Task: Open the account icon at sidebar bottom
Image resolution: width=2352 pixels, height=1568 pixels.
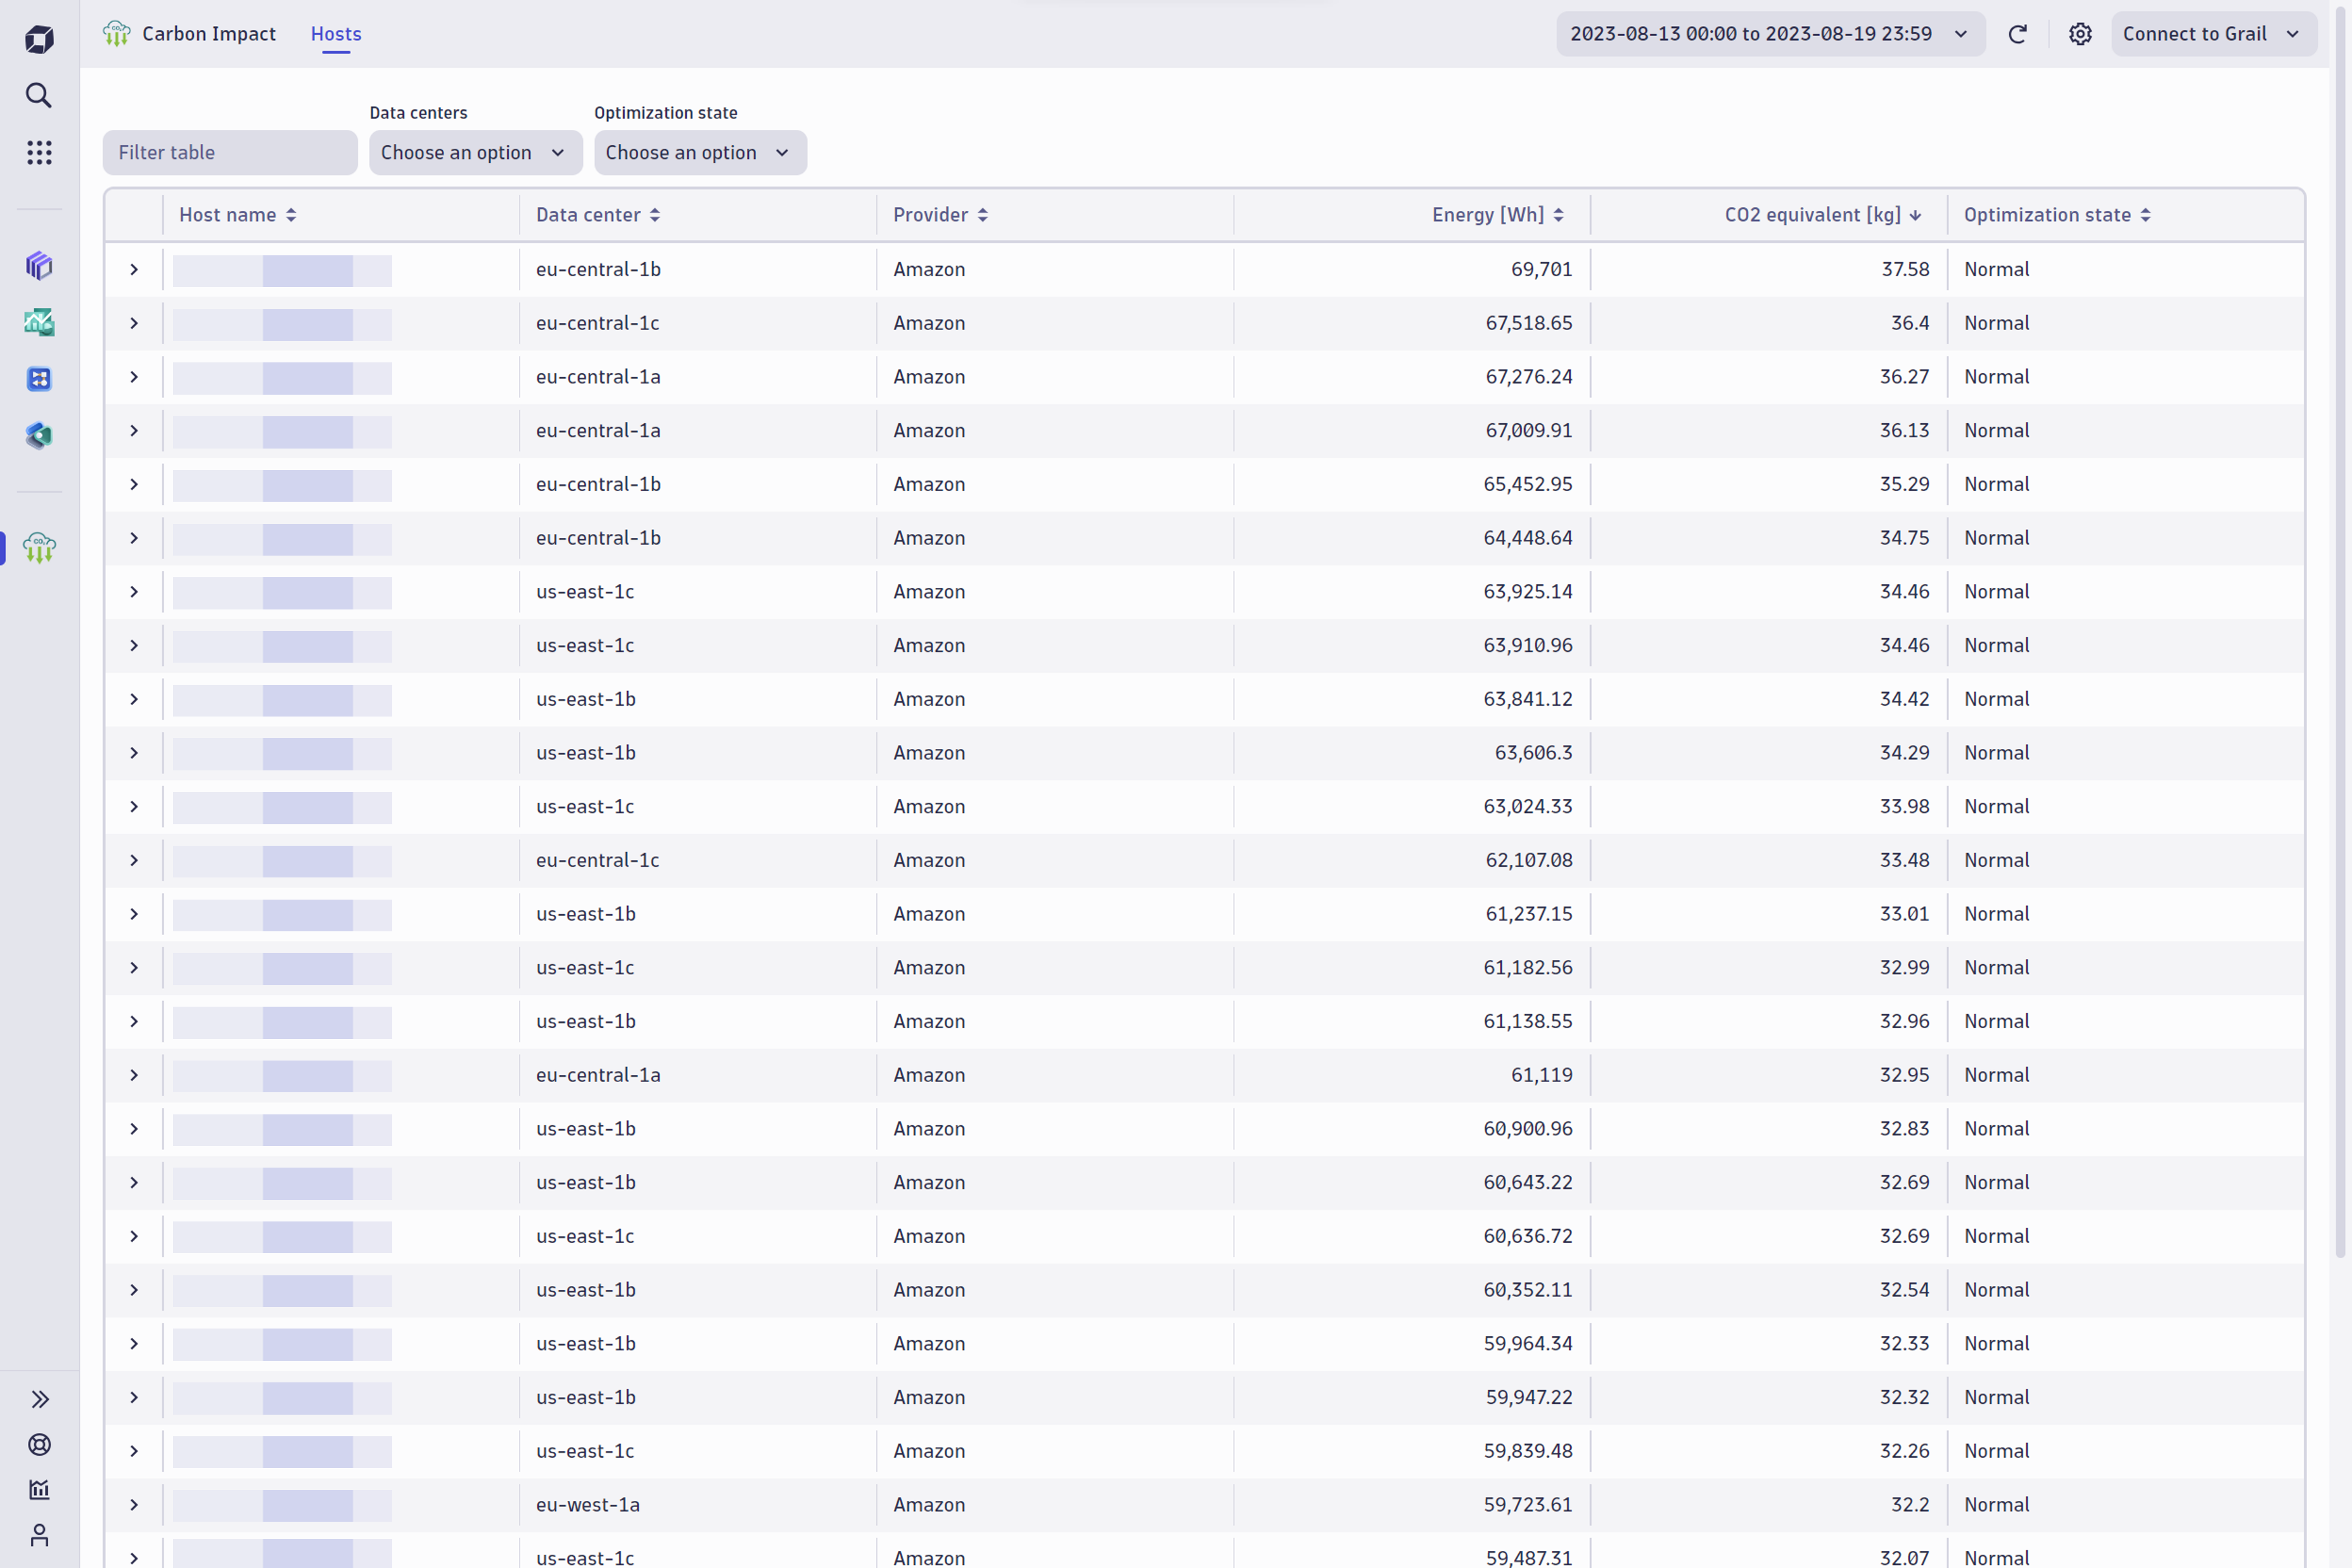Action: [x=38, y=1534]
